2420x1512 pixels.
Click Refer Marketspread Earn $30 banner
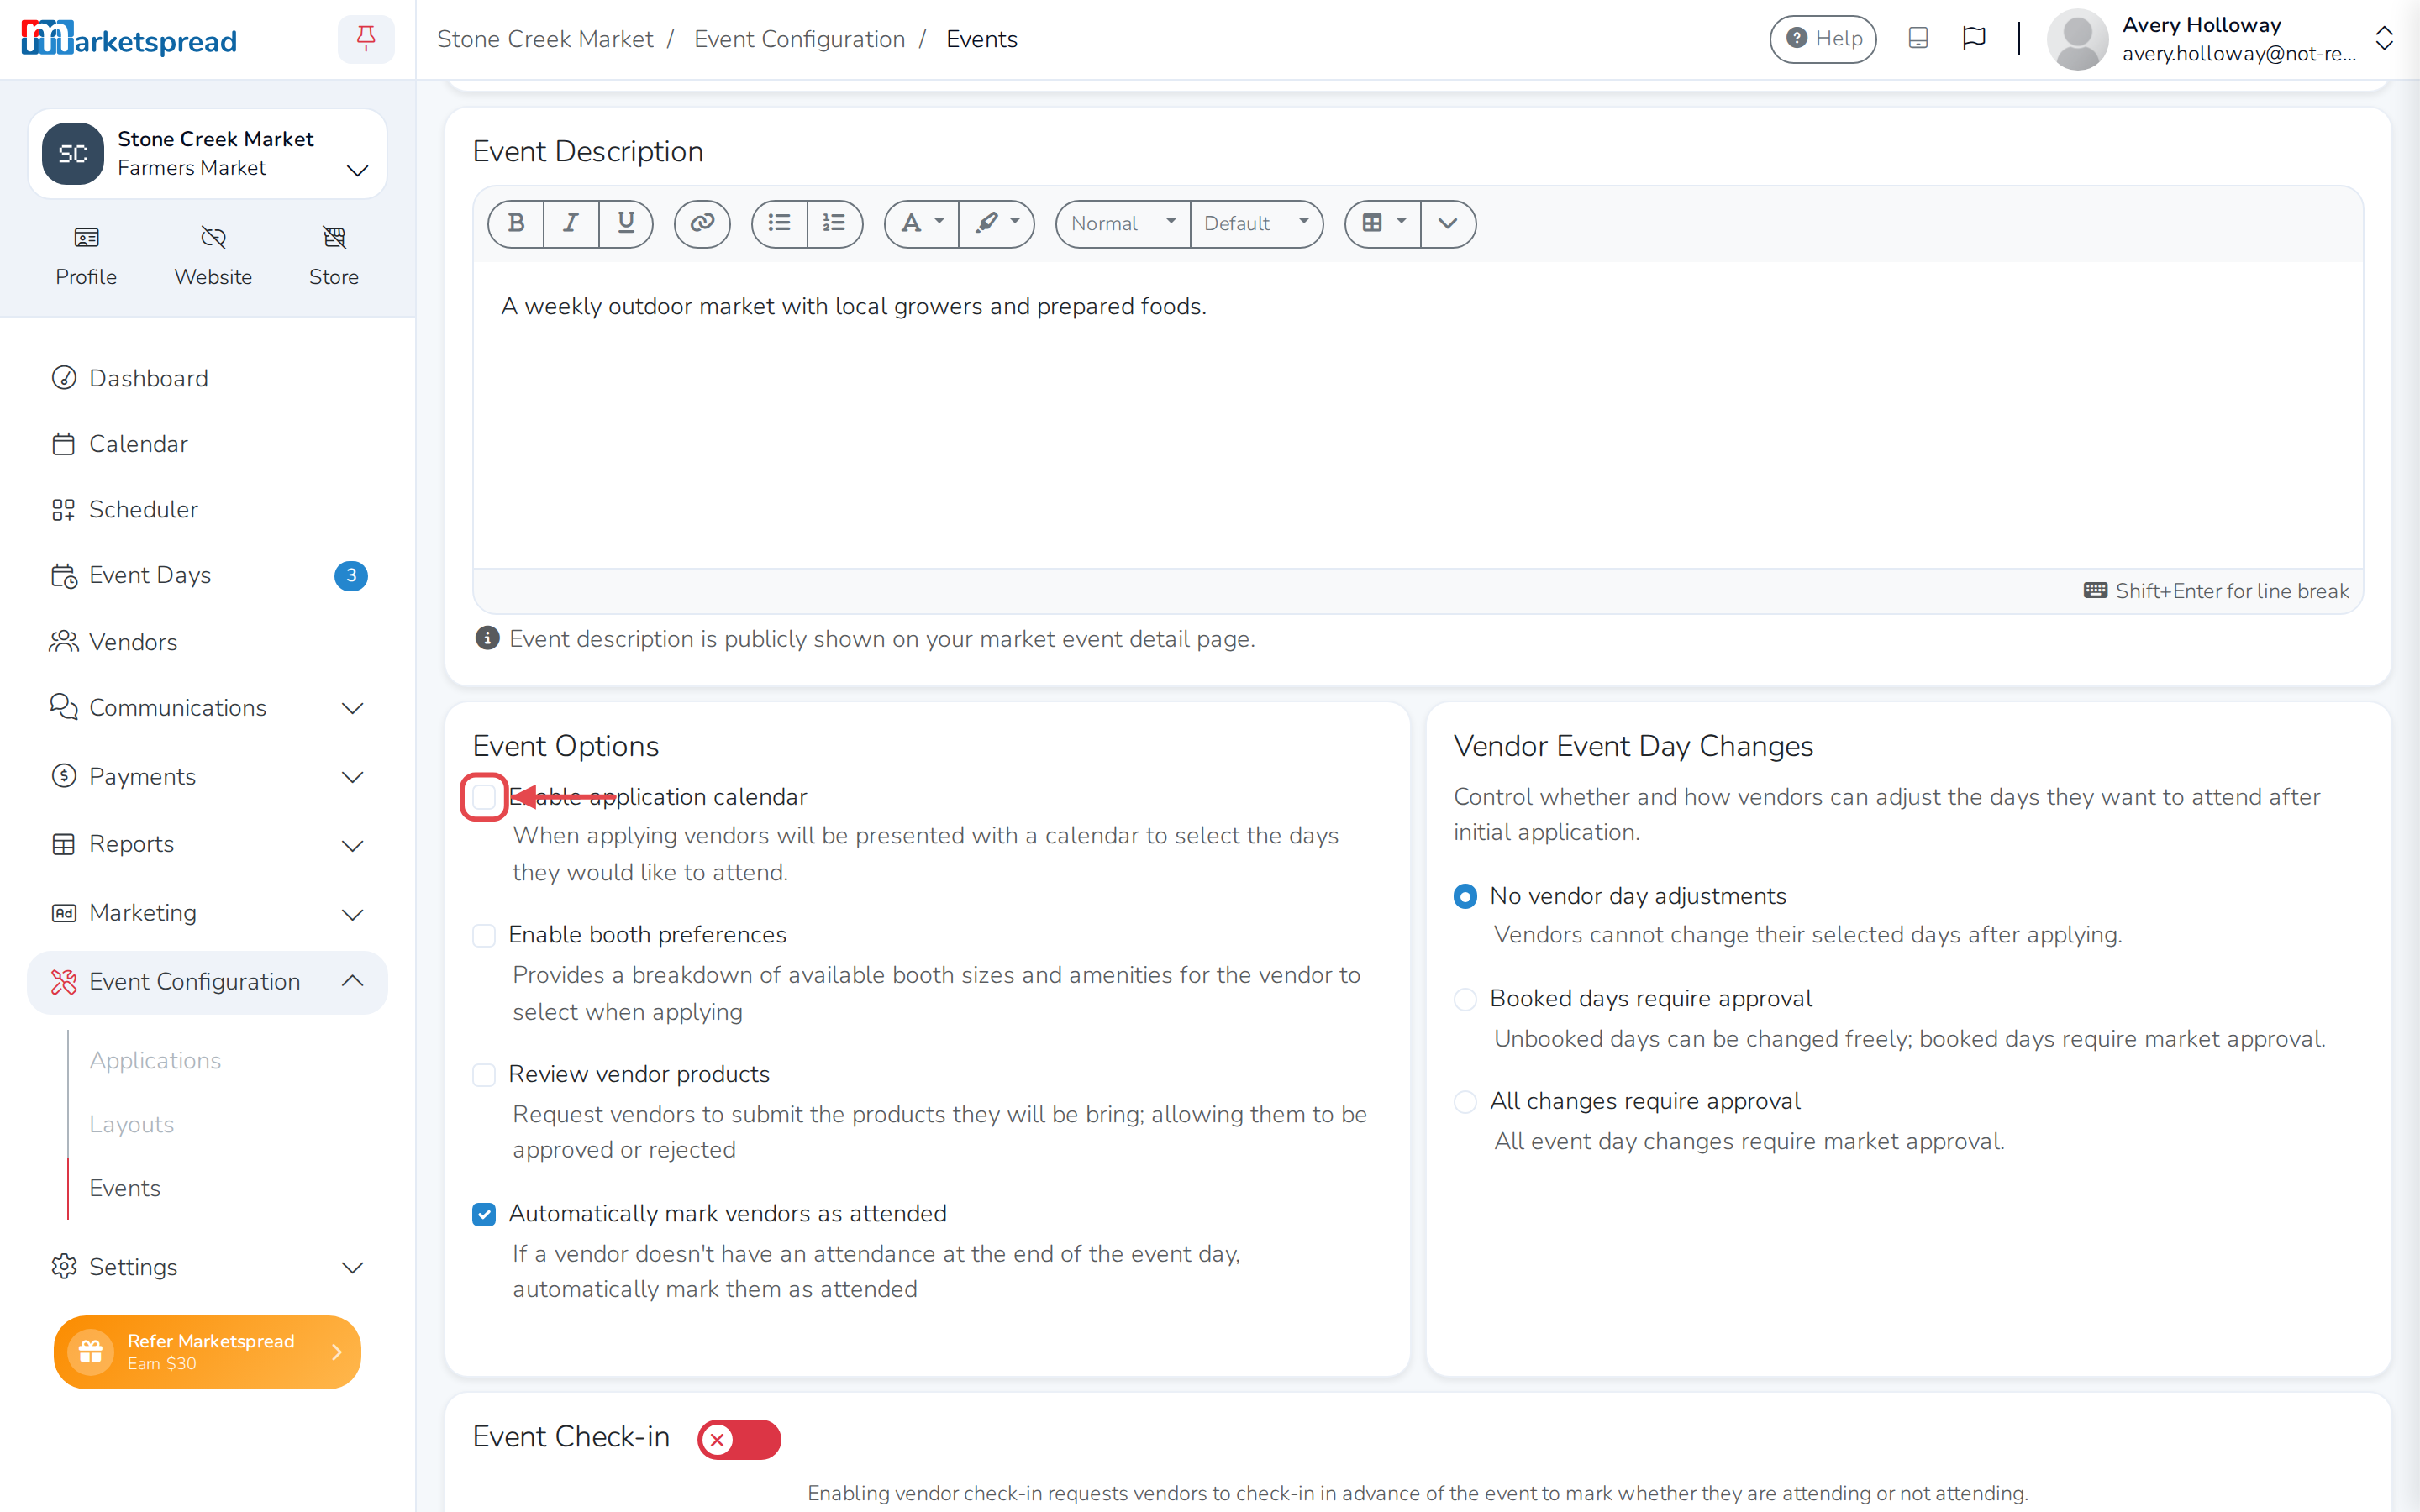[x=207, y=1351]
